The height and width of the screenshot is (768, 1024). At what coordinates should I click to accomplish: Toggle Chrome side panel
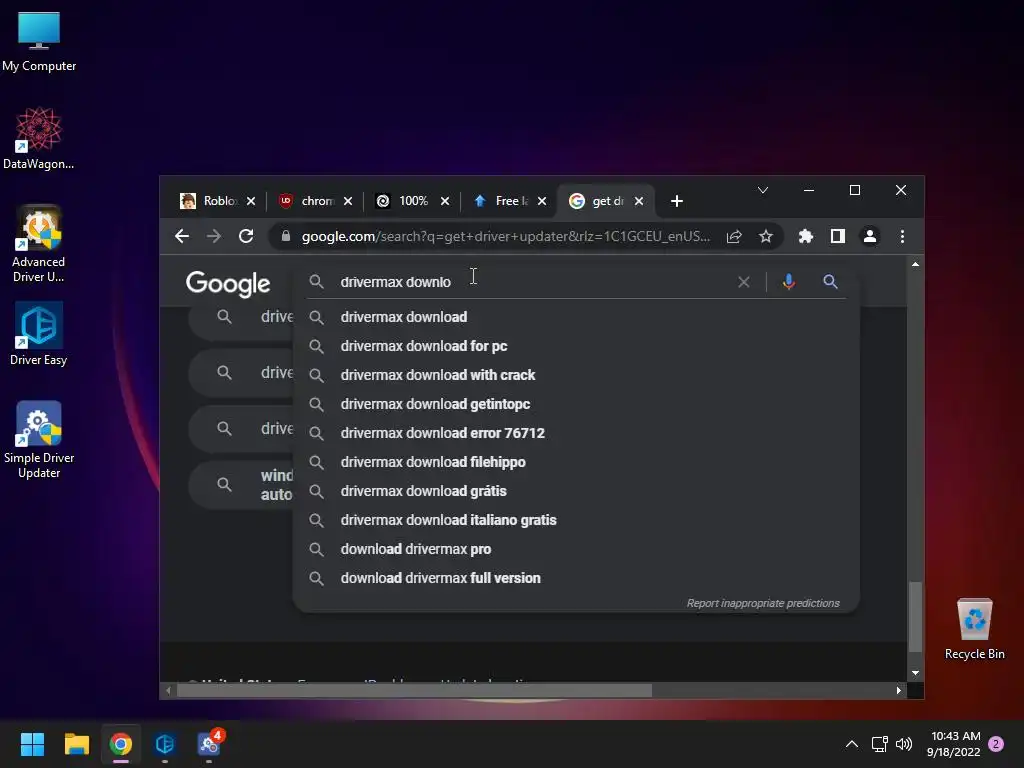pyautogui.click(x=838, y=236)
